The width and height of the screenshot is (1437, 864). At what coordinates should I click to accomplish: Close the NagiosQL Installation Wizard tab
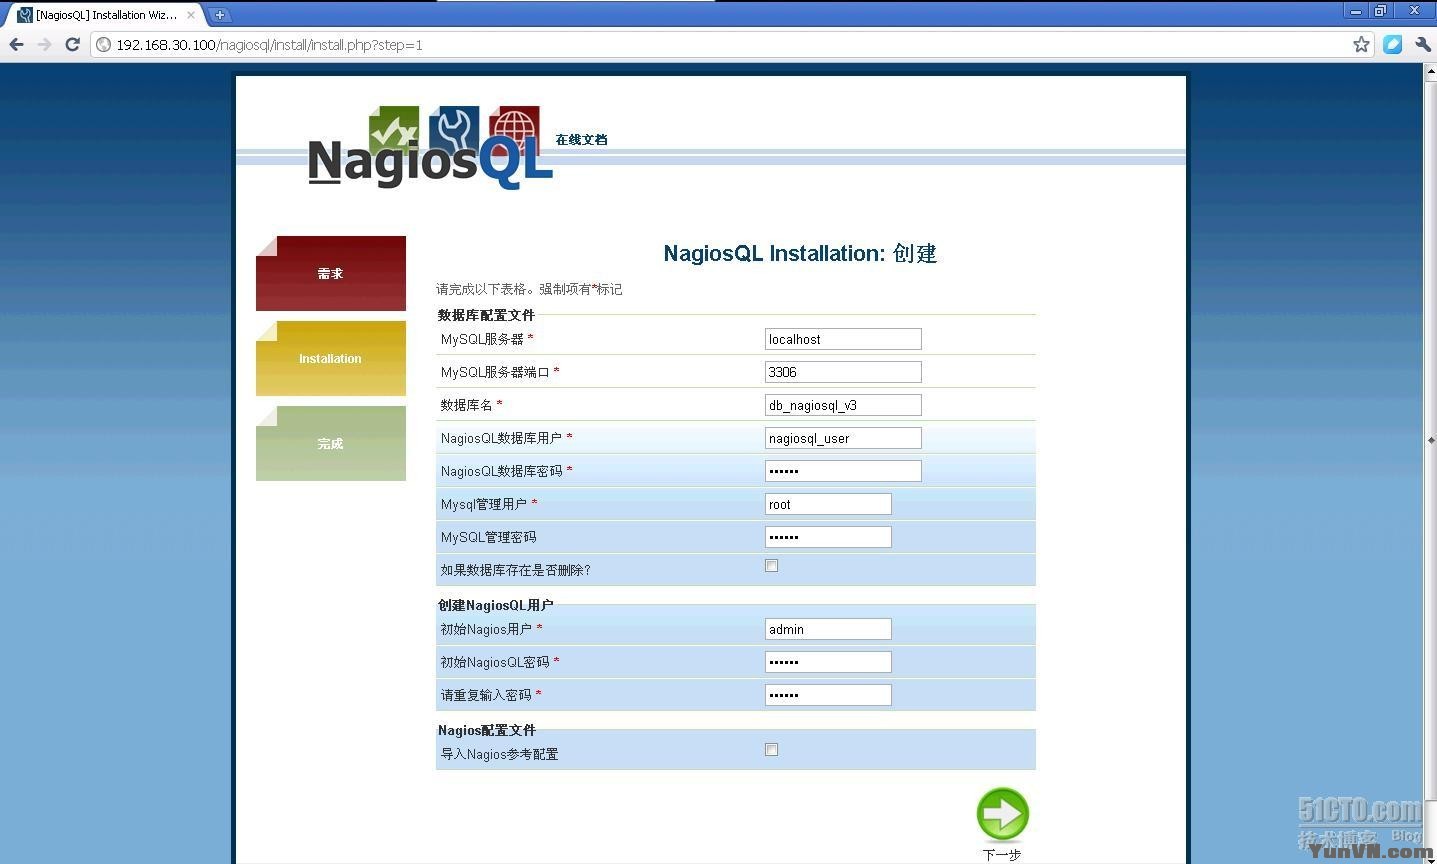click(x=190, y=15)
